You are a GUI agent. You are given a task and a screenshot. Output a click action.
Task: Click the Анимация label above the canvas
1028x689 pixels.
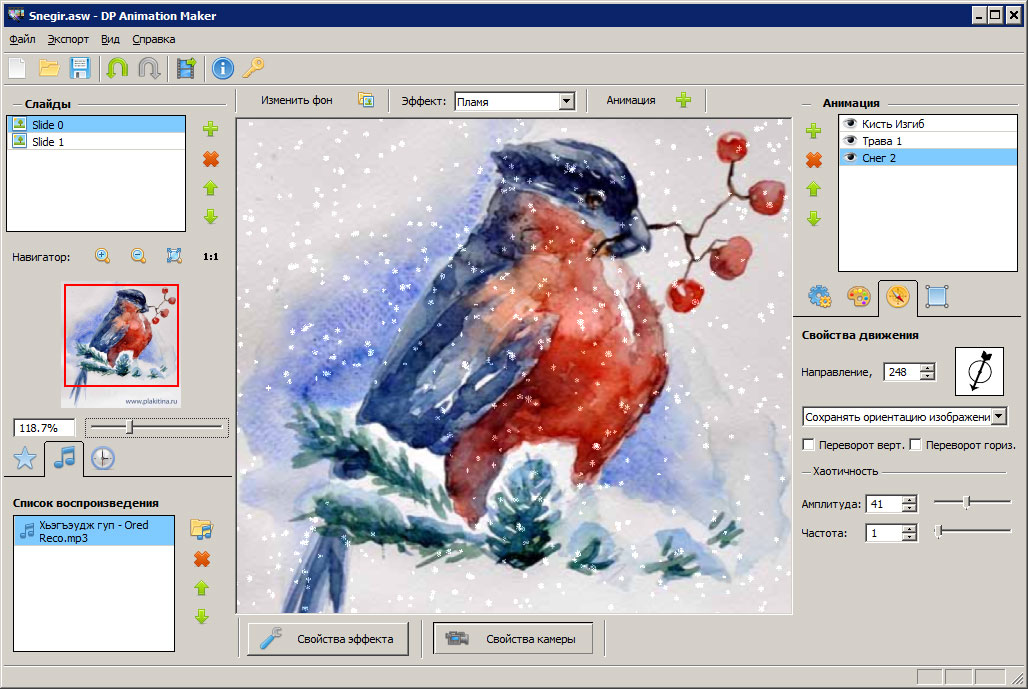tap(631, 100)
